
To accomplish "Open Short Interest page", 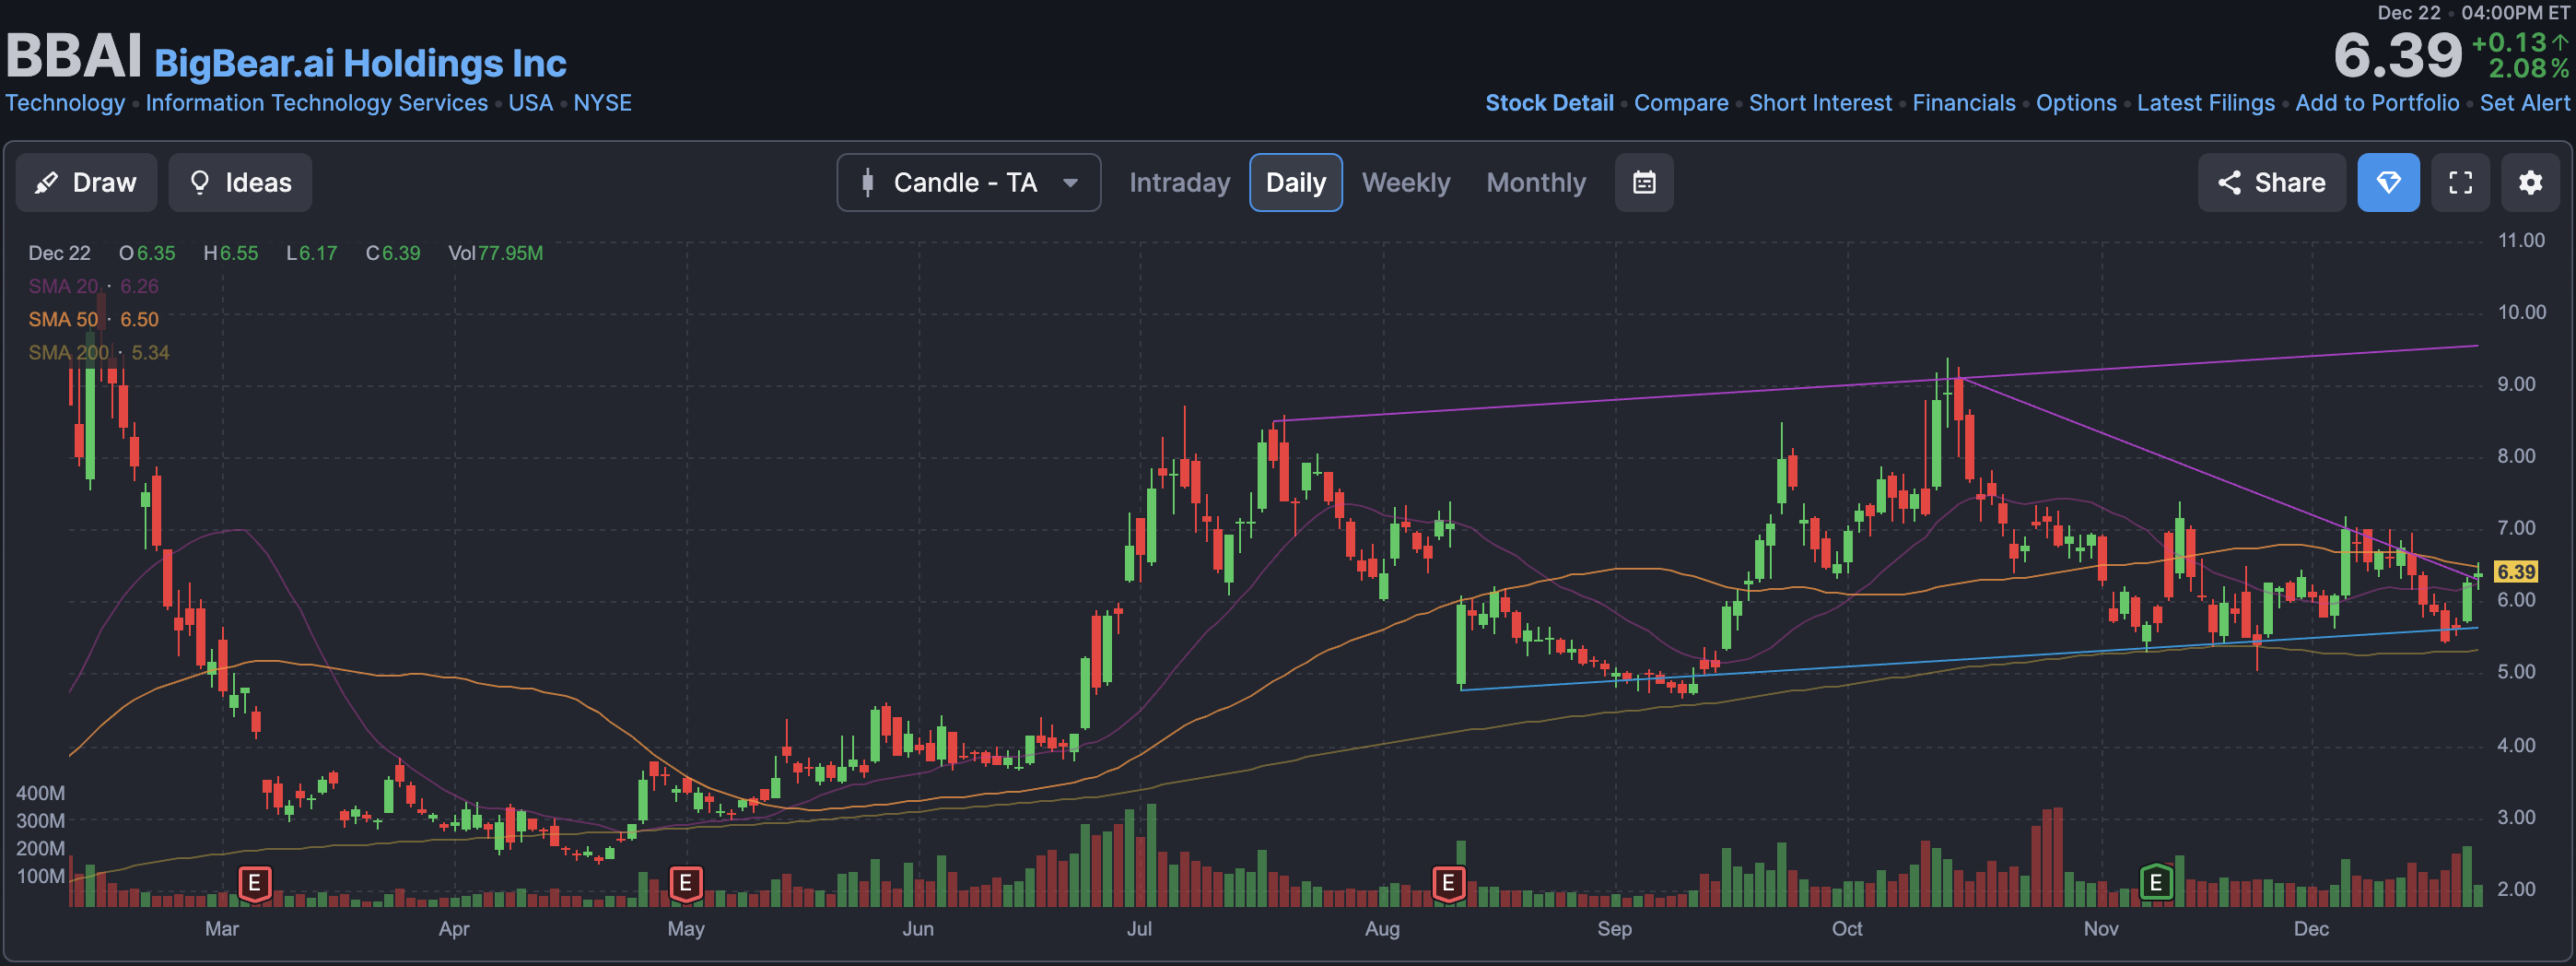I will click(1820, 103).
